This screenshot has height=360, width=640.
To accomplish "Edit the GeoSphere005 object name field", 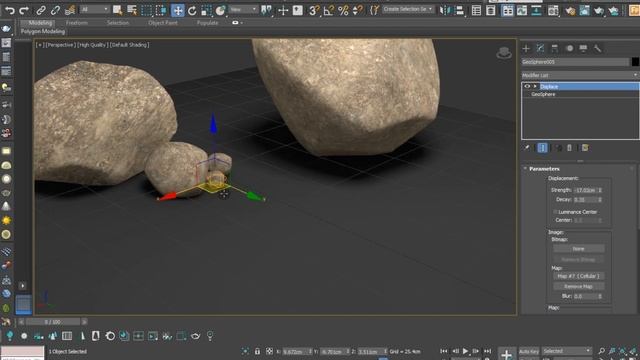I will tap(575, 62).
